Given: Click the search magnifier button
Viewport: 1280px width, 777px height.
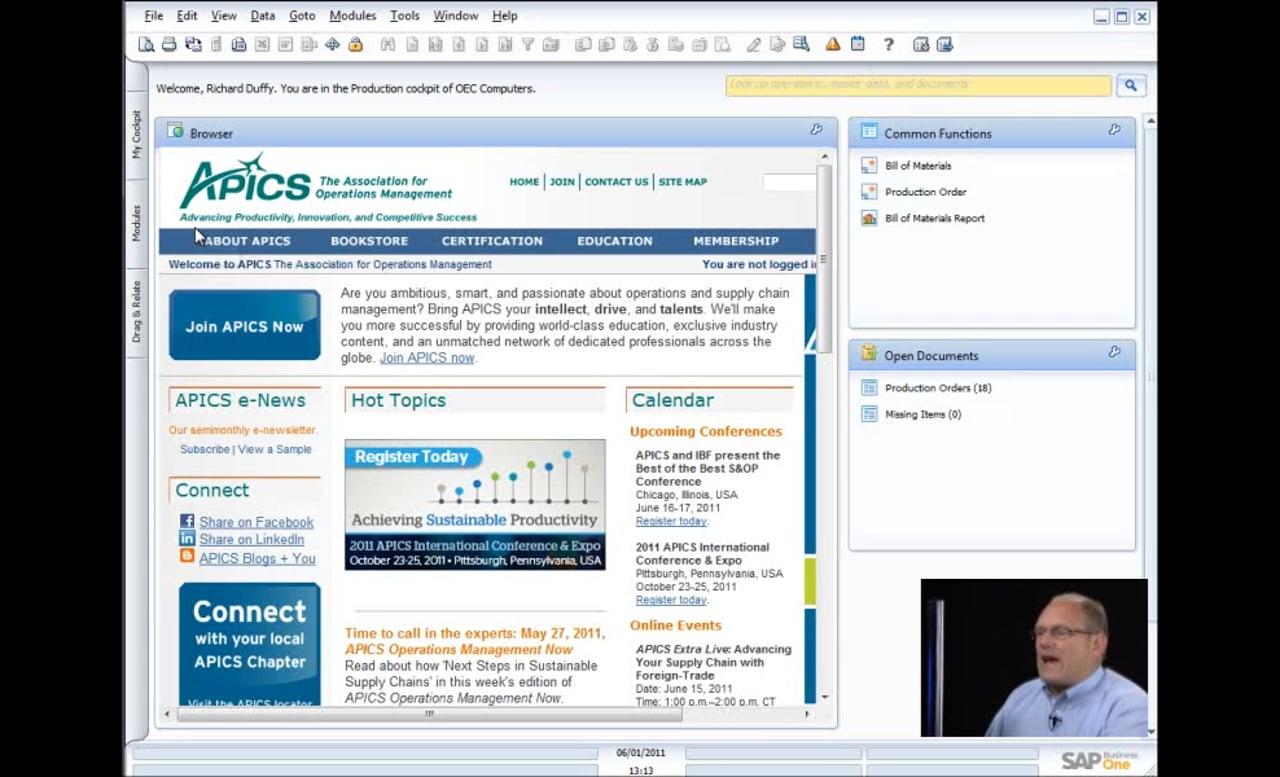Looking at the screenshot, I should [x=1130, y=86].
